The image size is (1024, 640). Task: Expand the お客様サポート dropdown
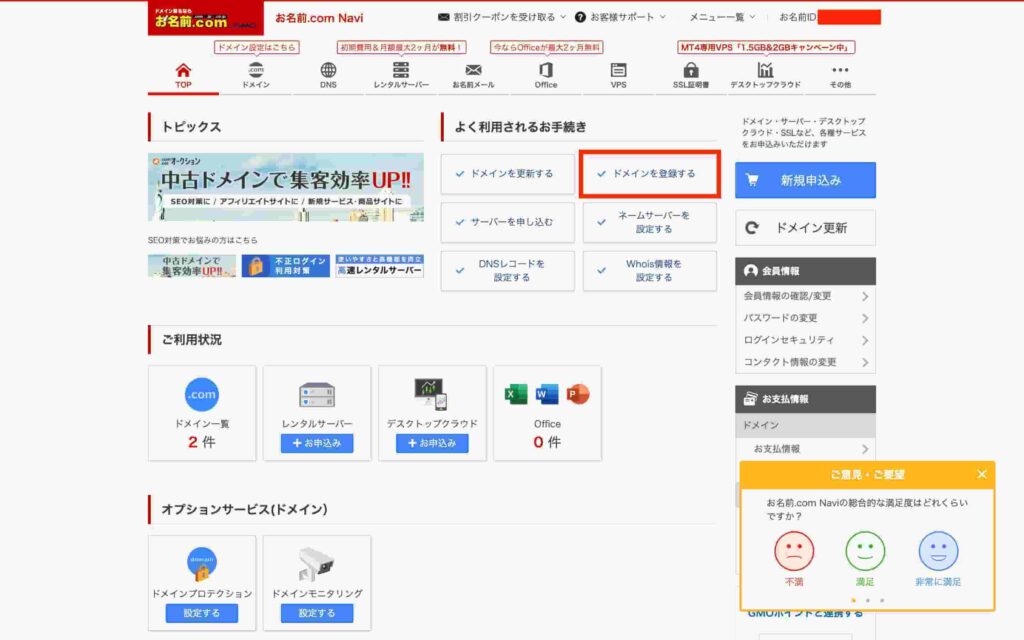click(x=620, y=17)
